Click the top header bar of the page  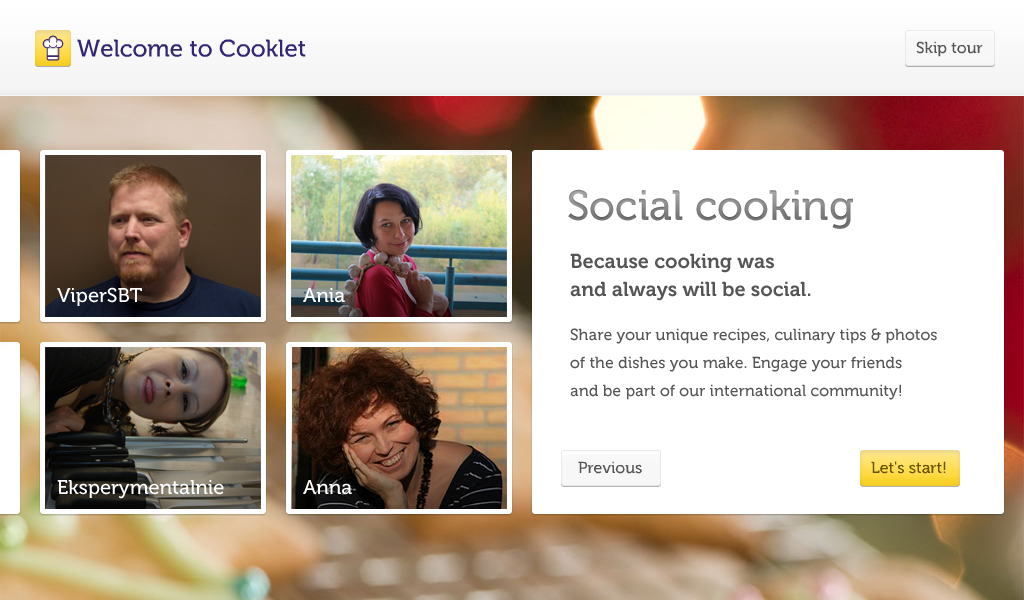tap(512, 48)
